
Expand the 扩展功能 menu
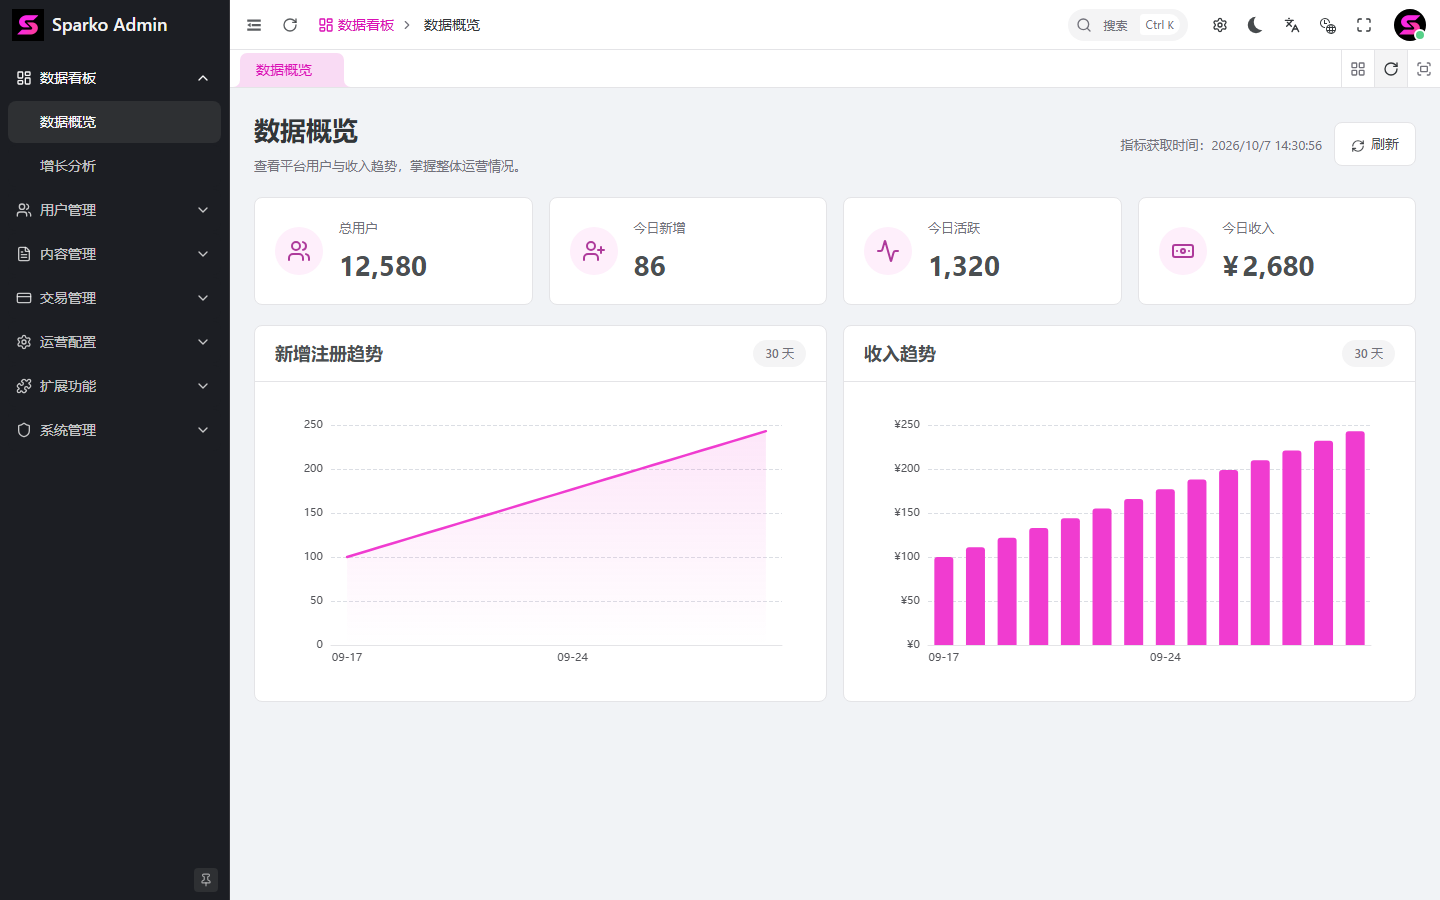coord(114,386)
